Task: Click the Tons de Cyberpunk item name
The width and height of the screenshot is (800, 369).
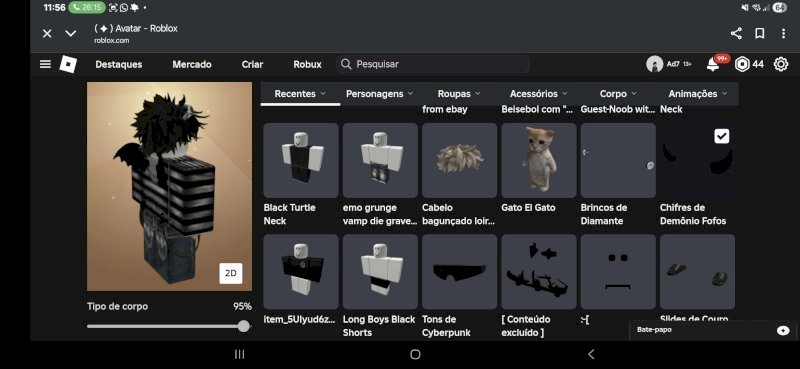Action: coord(446,326)
